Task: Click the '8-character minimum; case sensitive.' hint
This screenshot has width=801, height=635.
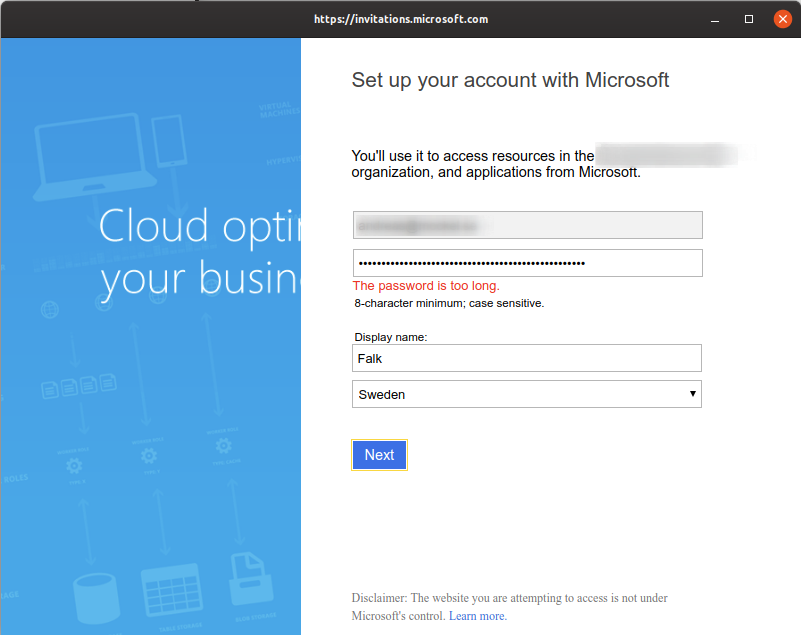Action: (449, 303)
